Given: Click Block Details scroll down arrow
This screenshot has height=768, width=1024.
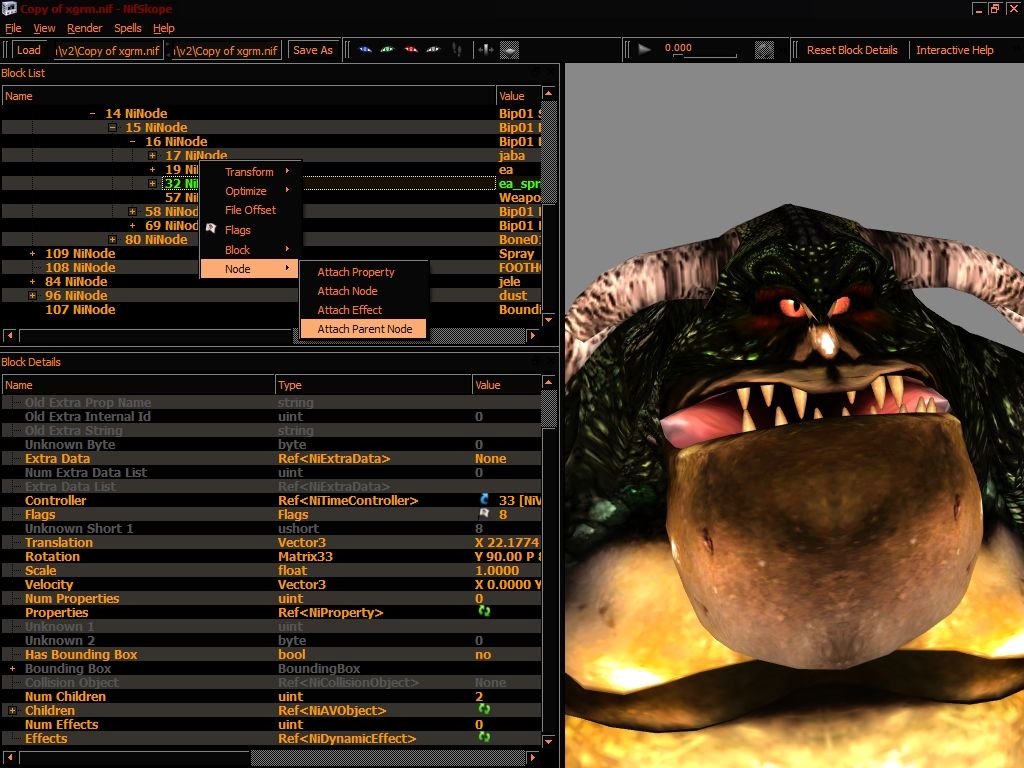Looking at the screenshot, I should pos(549,741).
